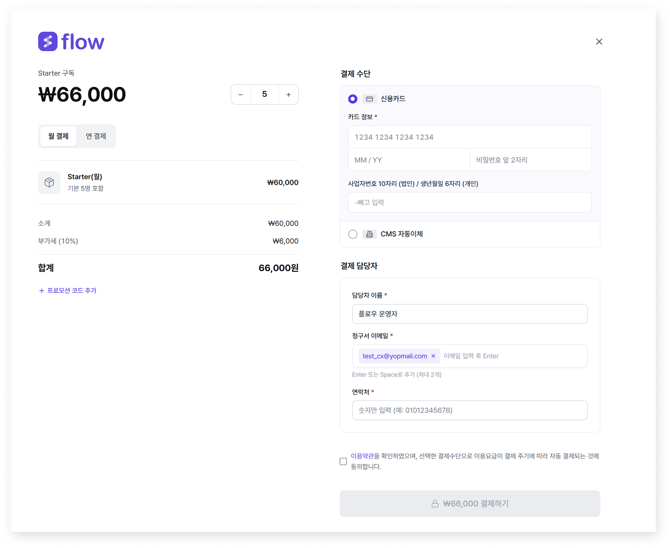670x548 pixels.
Task: Click the flow logo
Action: coord(71,41)
